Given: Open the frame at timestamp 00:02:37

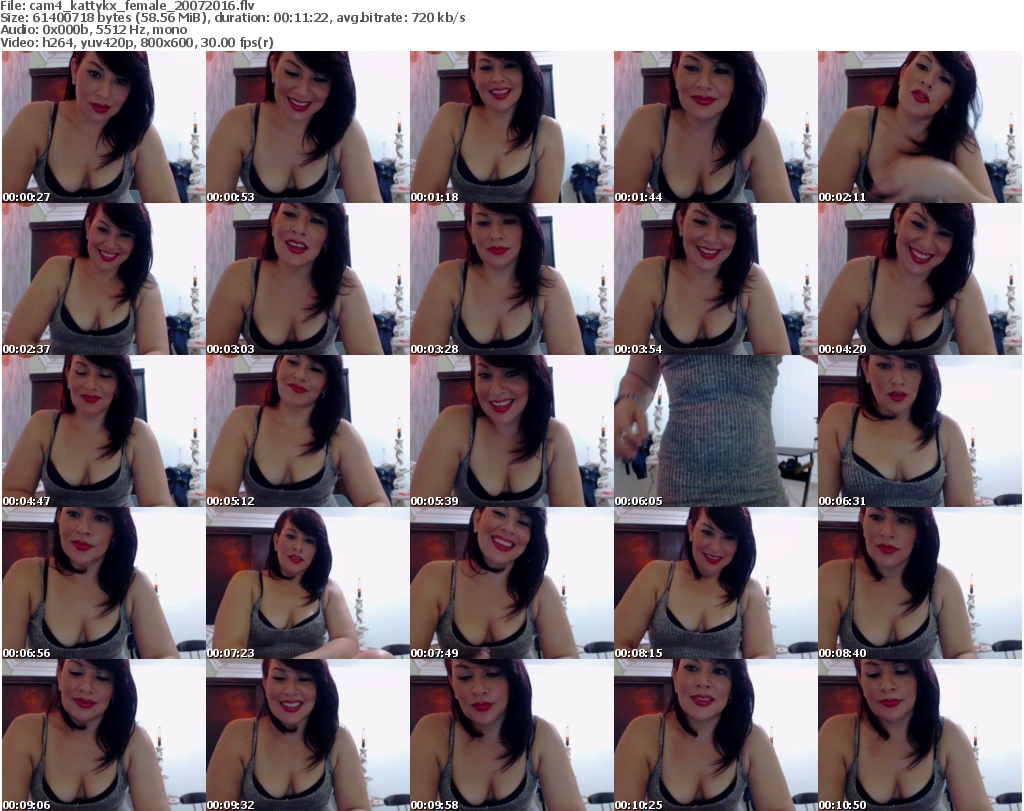Looking at the screenshot, I should (x=103, y=279).
